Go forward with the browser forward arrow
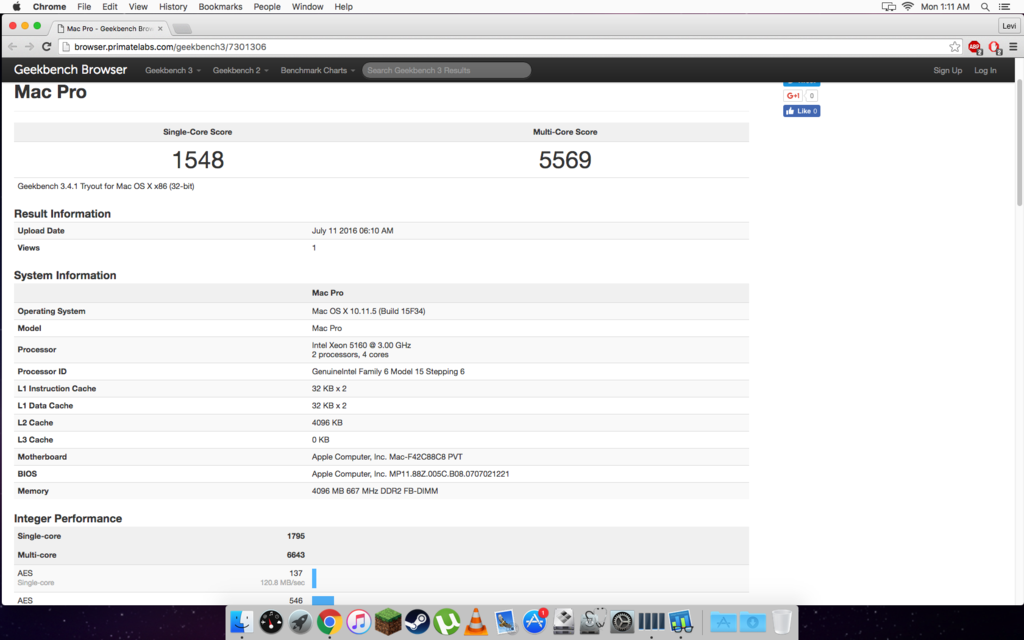 29,46
